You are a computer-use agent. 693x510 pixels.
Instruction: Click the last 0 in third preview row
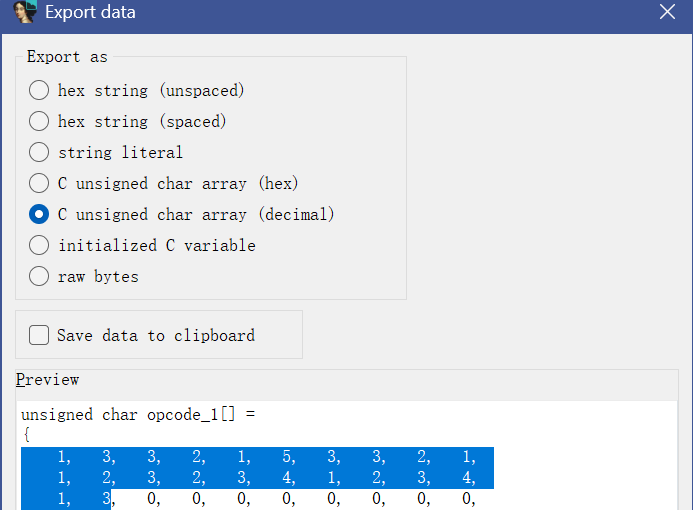tap(467, 499)
